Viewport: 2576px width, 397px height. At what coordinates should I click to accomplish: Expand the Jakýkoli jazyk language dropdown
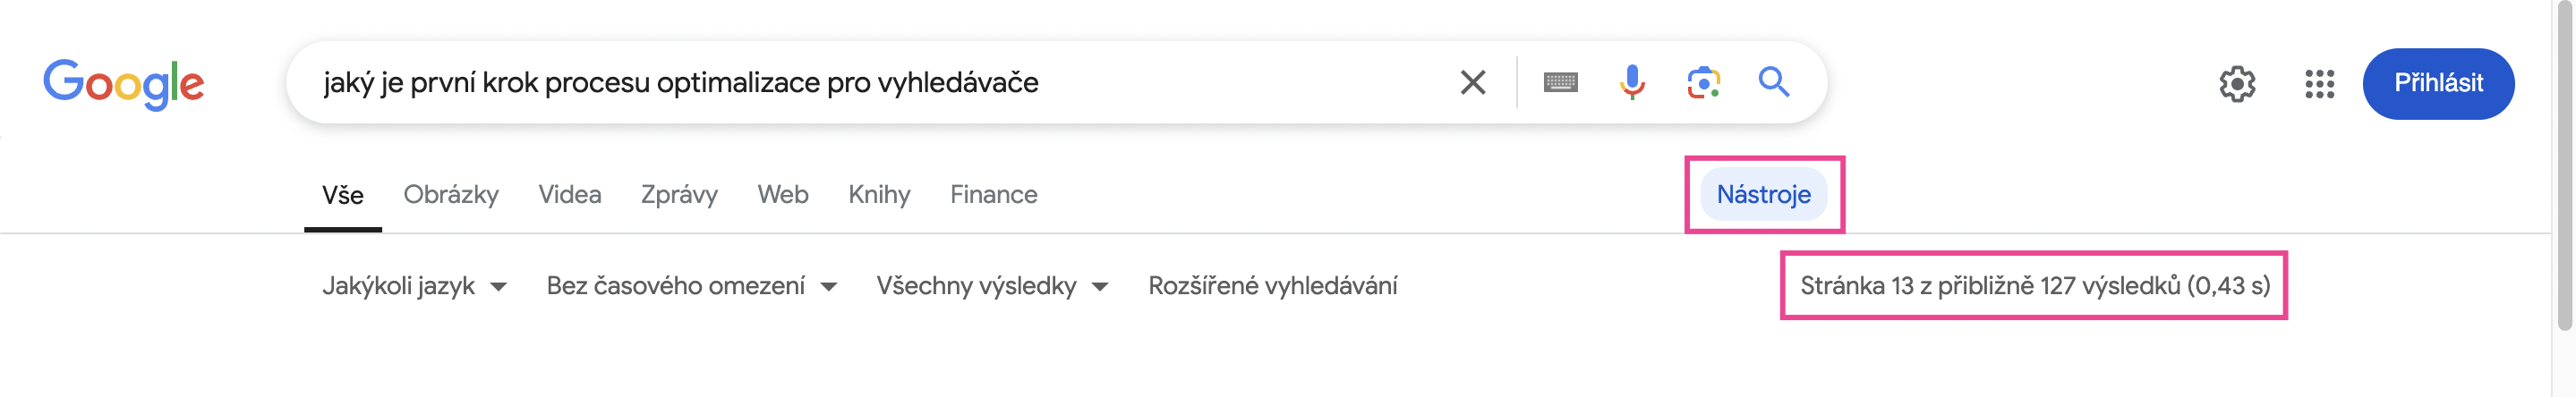[414, 286]
